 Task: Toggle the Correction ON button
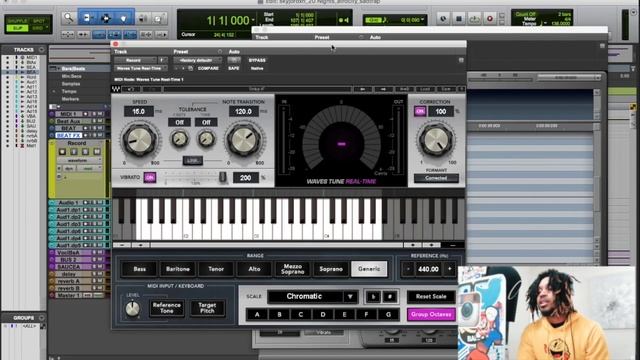pyautogui.click(x=420, y=111)
